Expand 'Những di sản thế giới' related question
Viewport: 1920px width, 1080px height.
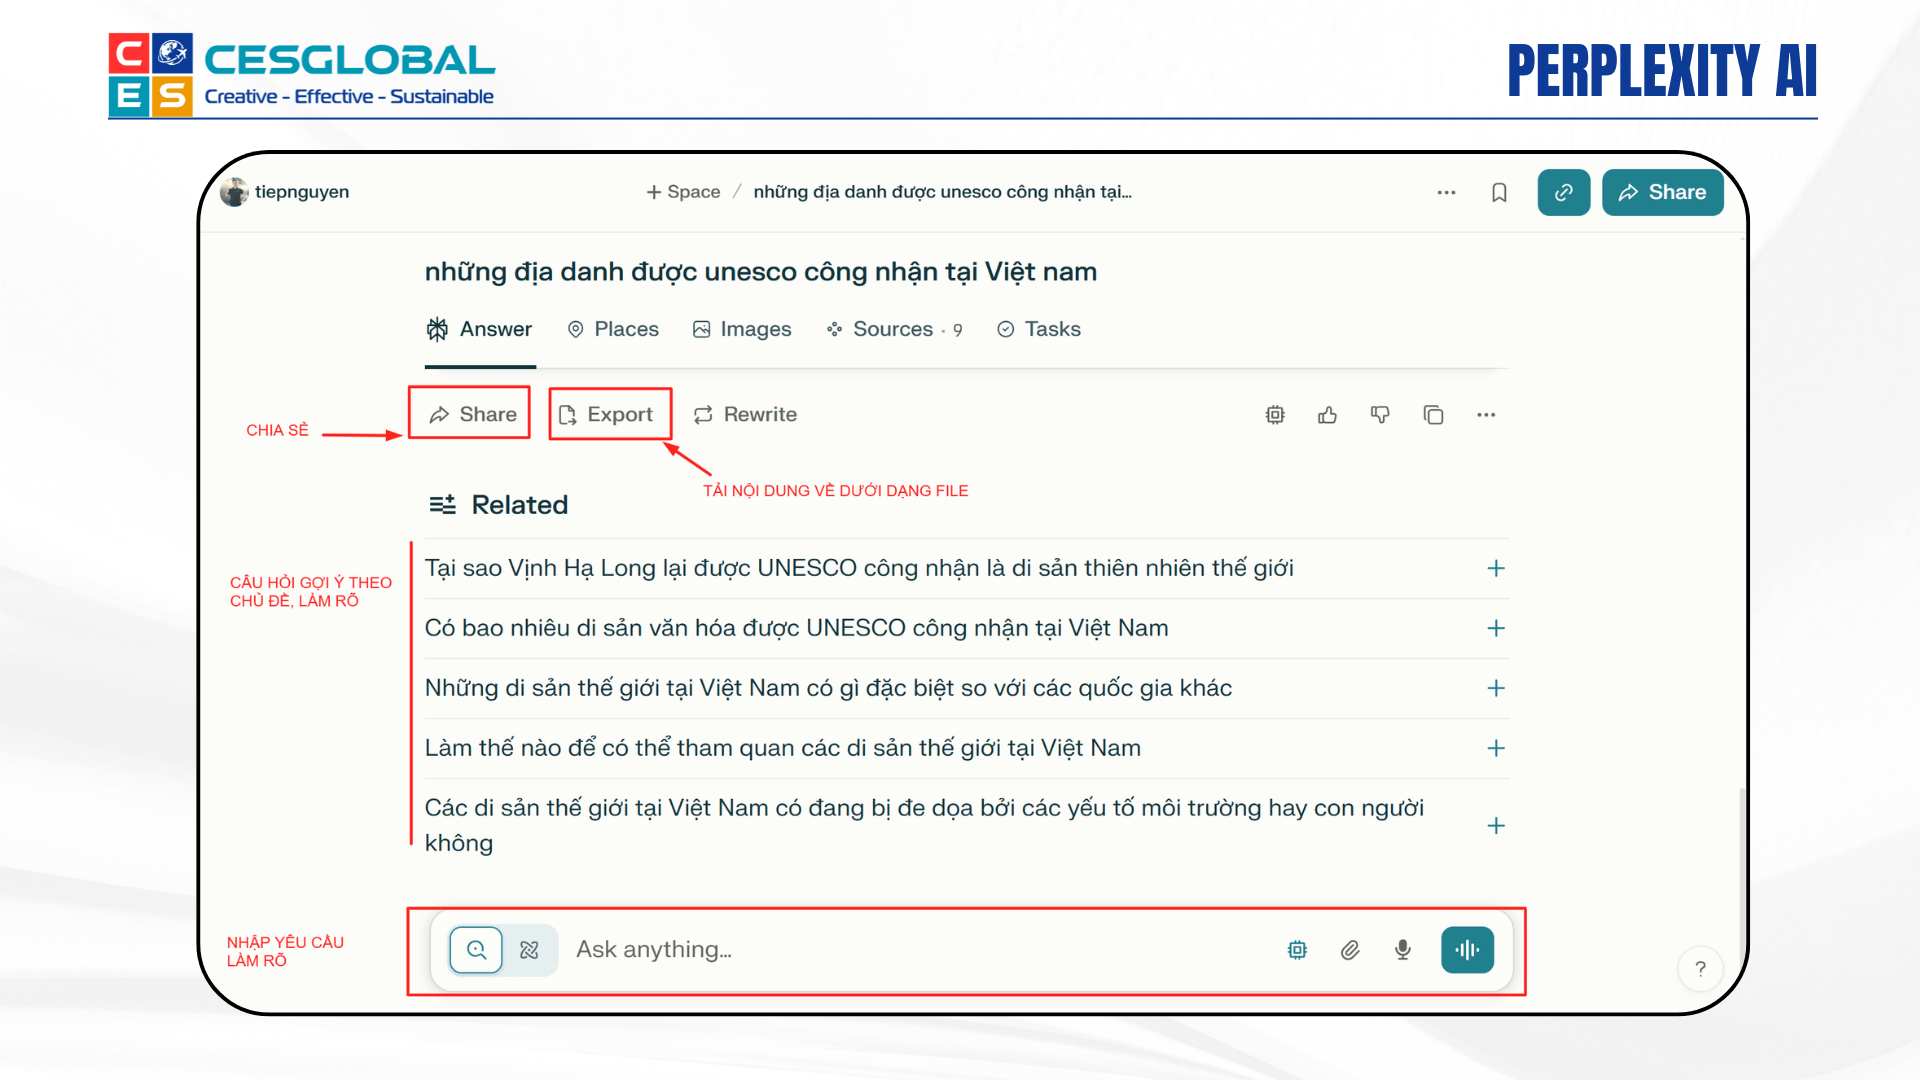pos(1496,688)
